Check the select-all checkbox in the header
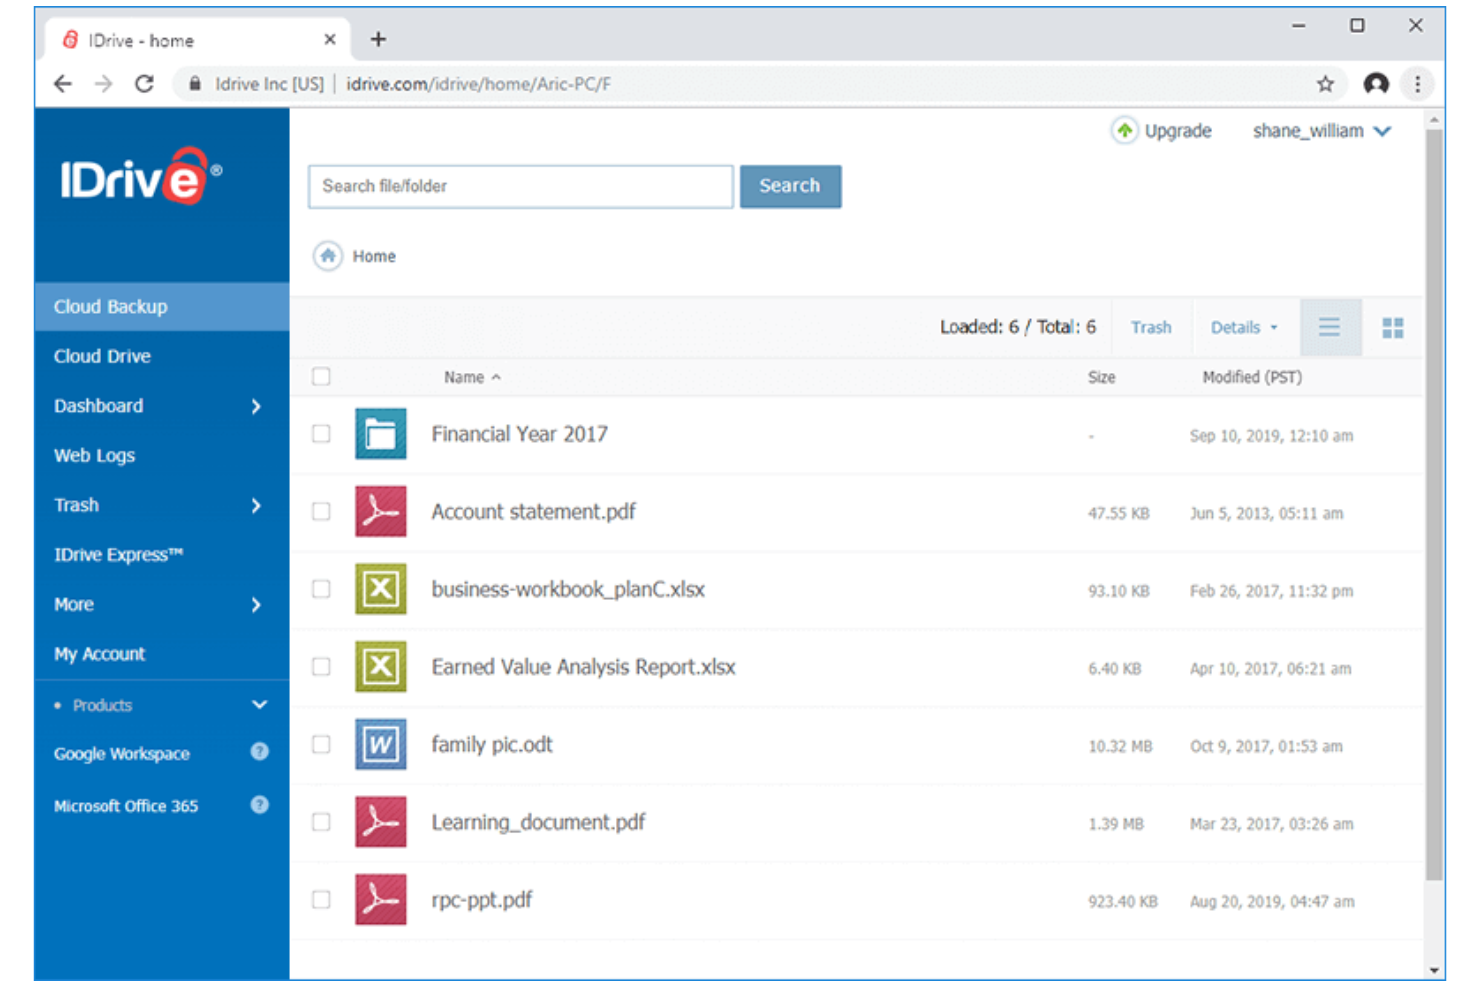Image resolution: width=1480 pixels, height=987 pixels. point(321,376)
